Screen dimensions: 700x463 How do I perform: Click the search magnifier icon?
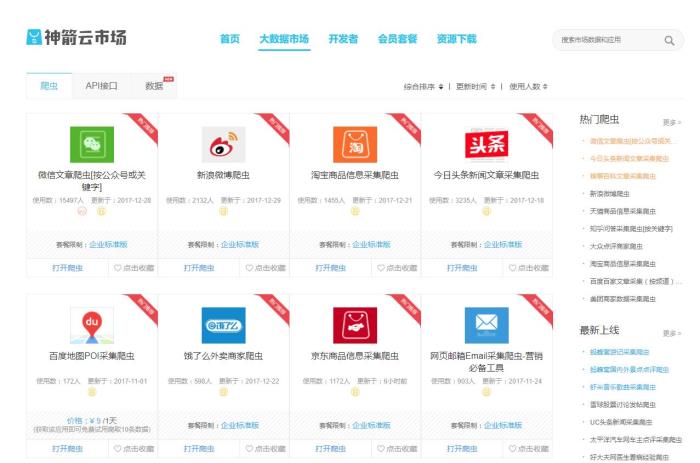click(669, 40)
